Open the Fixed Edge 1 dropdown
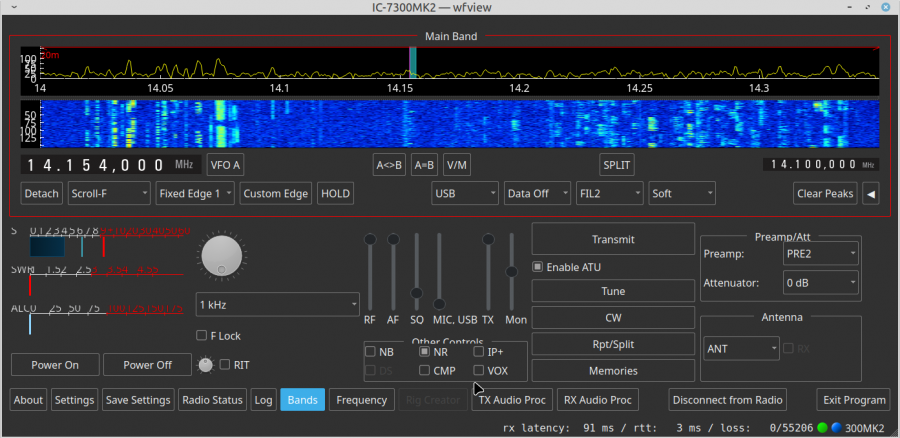Screen dimensions: 900x438 195,193
